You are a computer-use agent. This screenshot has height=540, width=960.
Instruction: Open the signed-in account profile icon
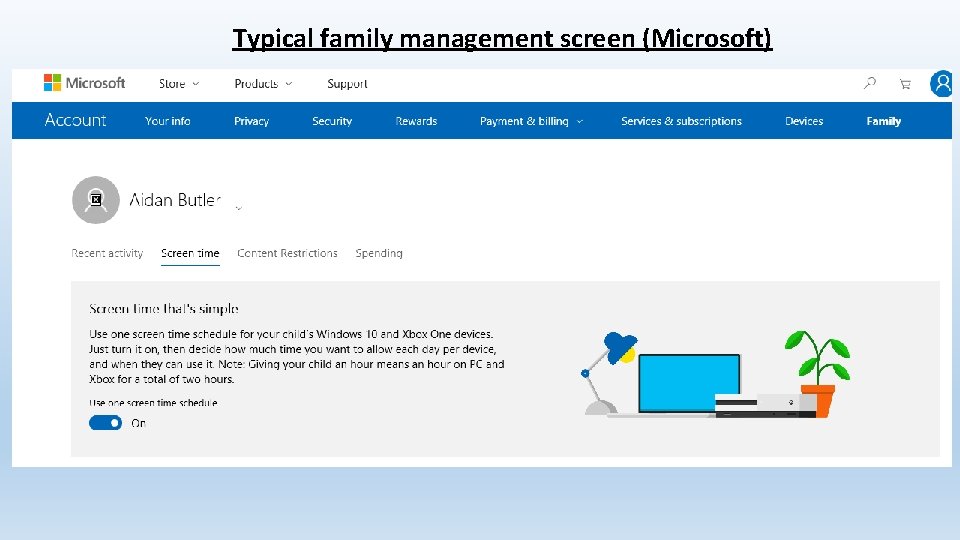coord(942,83)
